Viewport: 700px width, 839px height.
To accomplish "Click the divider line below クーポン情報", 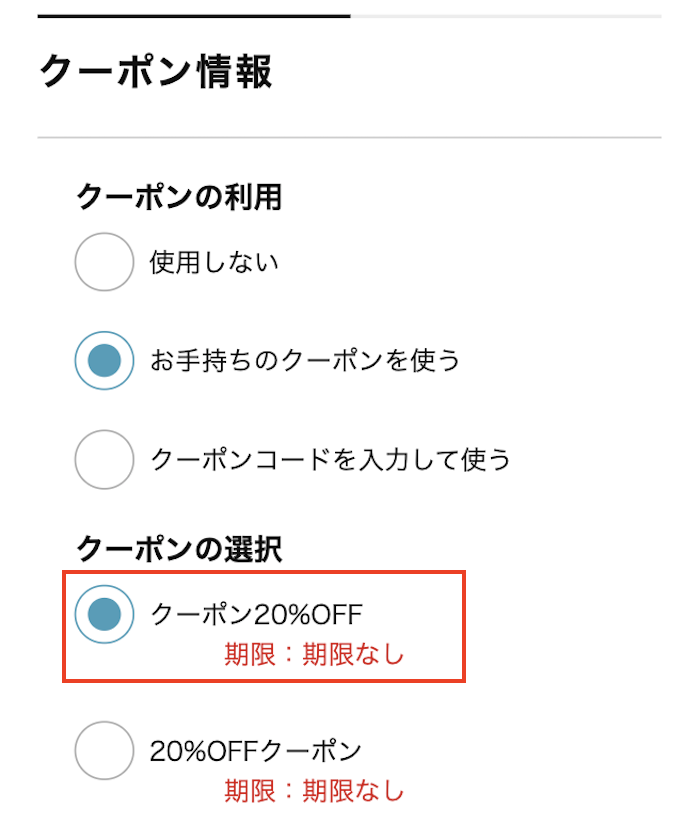I will (349, 137).
